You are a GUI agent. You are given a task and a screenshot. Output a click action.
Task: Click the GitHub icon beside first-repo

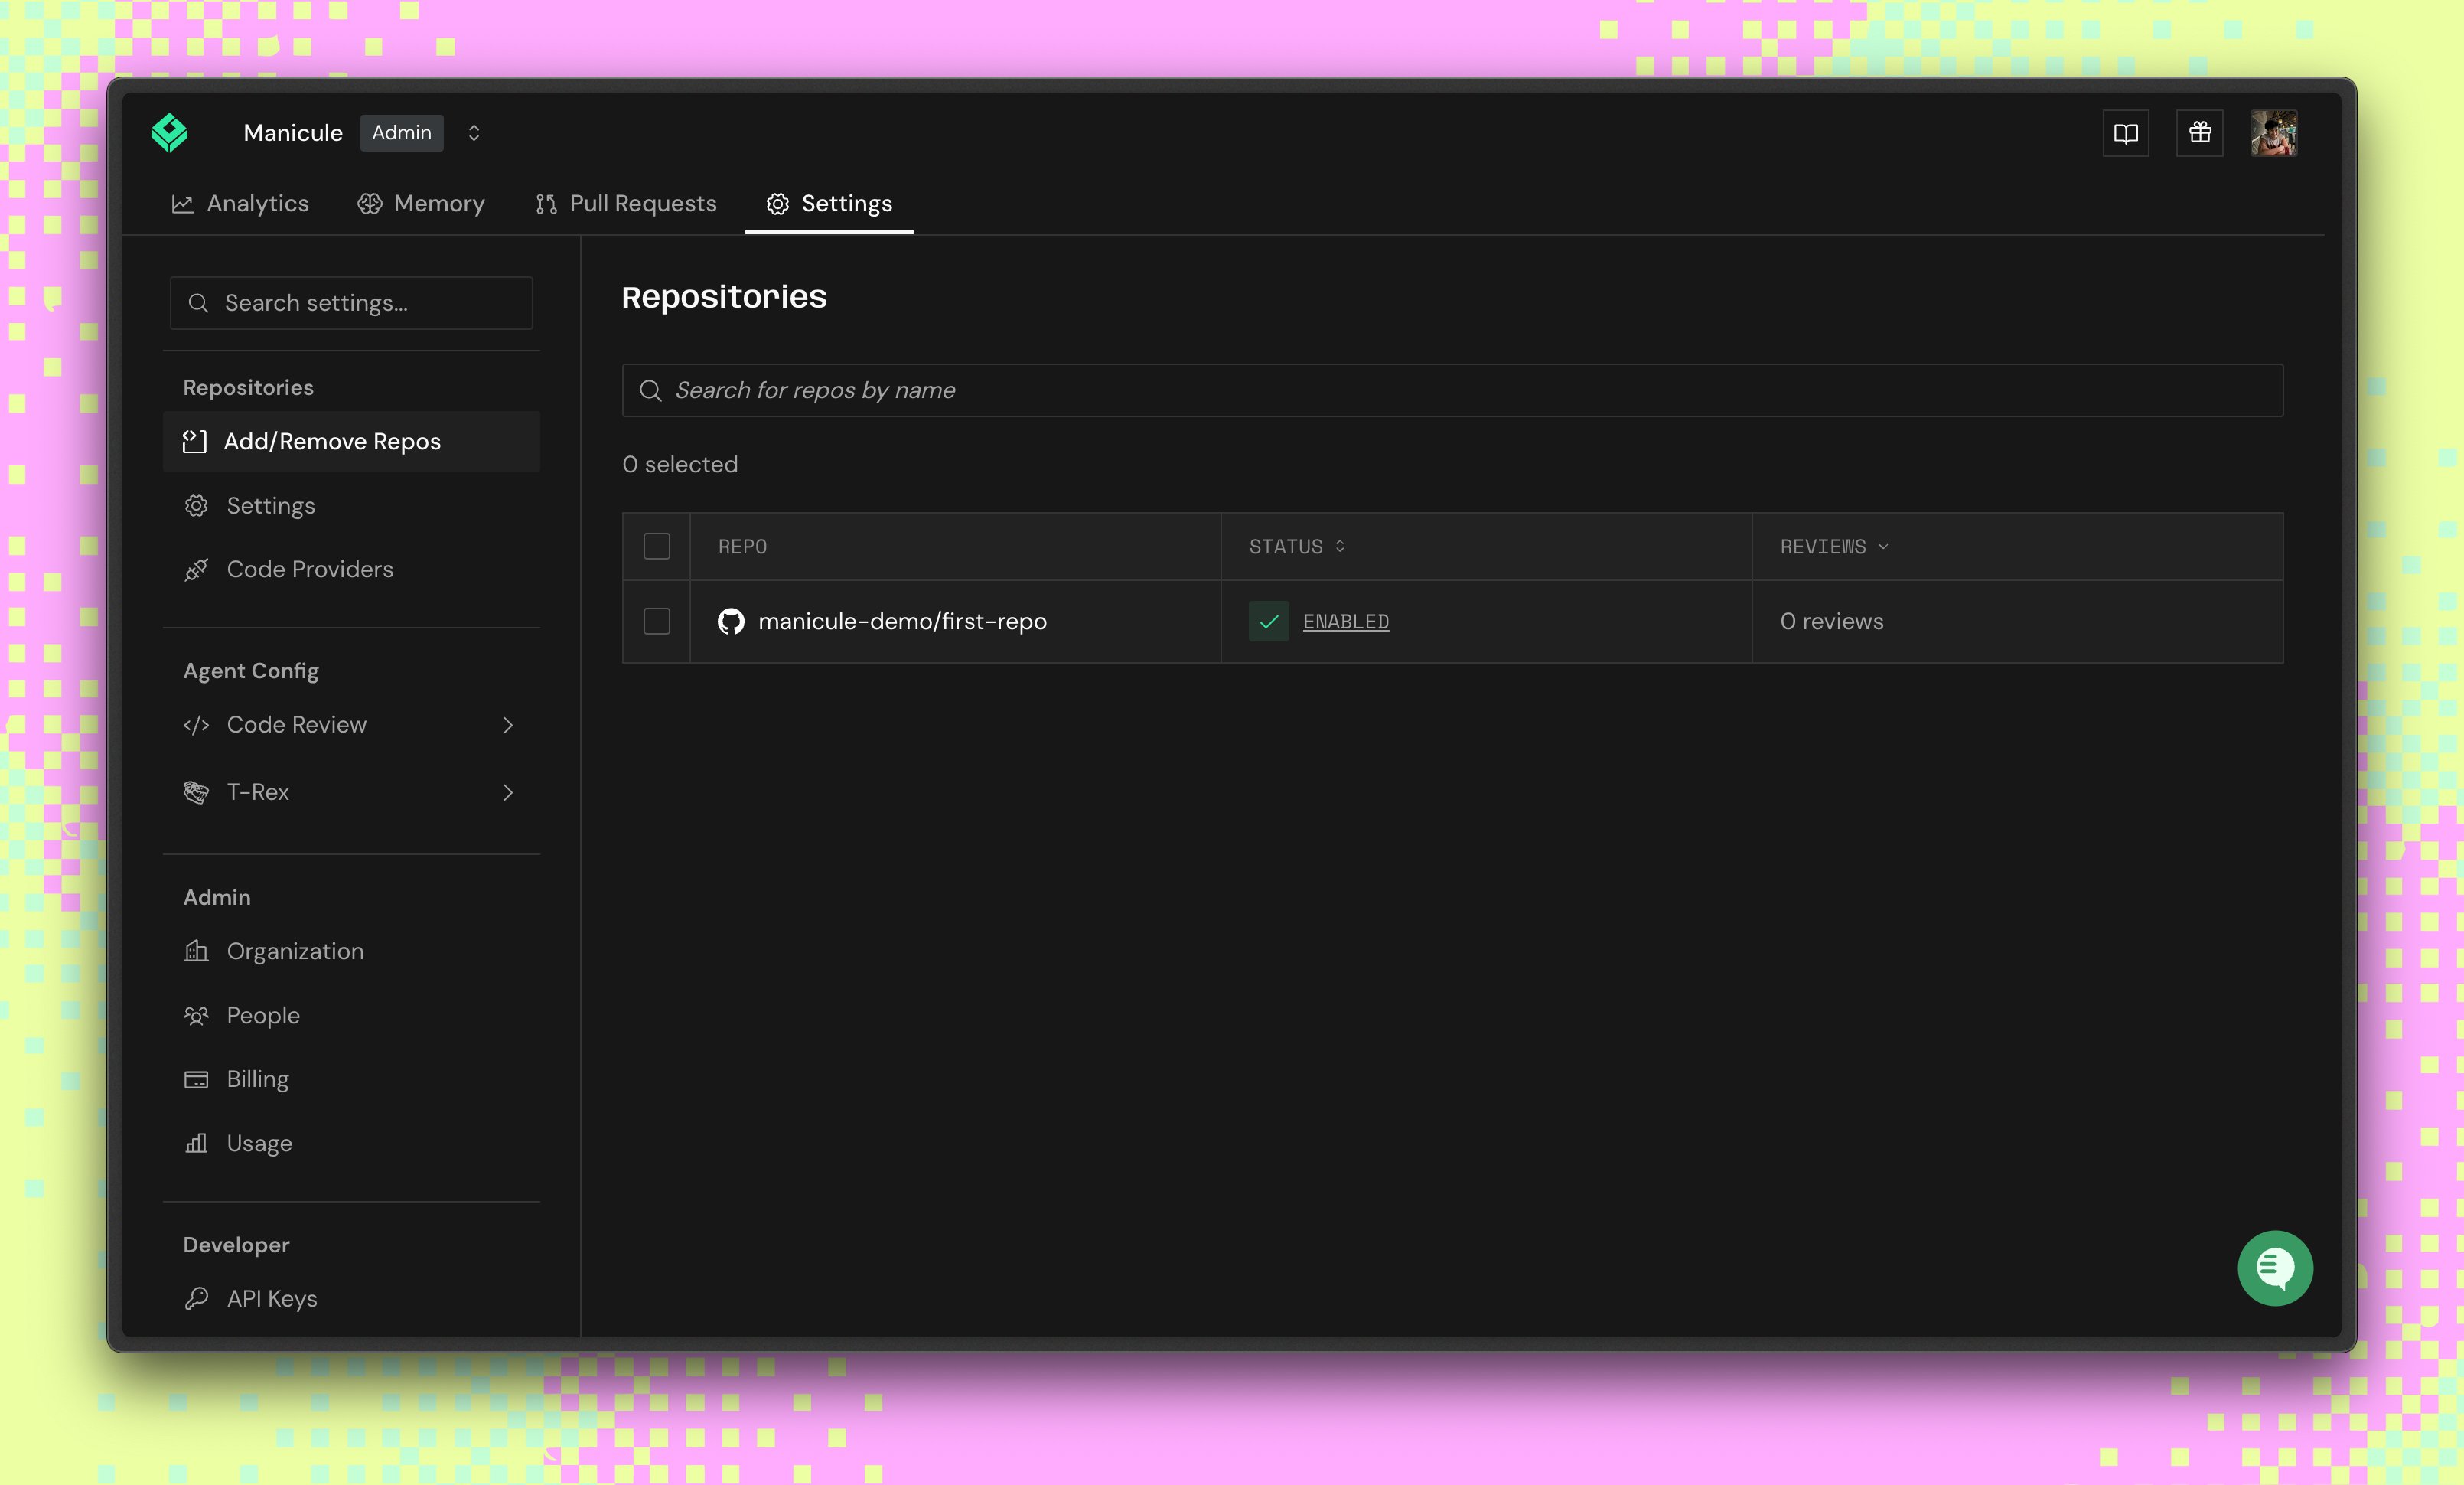731,622
